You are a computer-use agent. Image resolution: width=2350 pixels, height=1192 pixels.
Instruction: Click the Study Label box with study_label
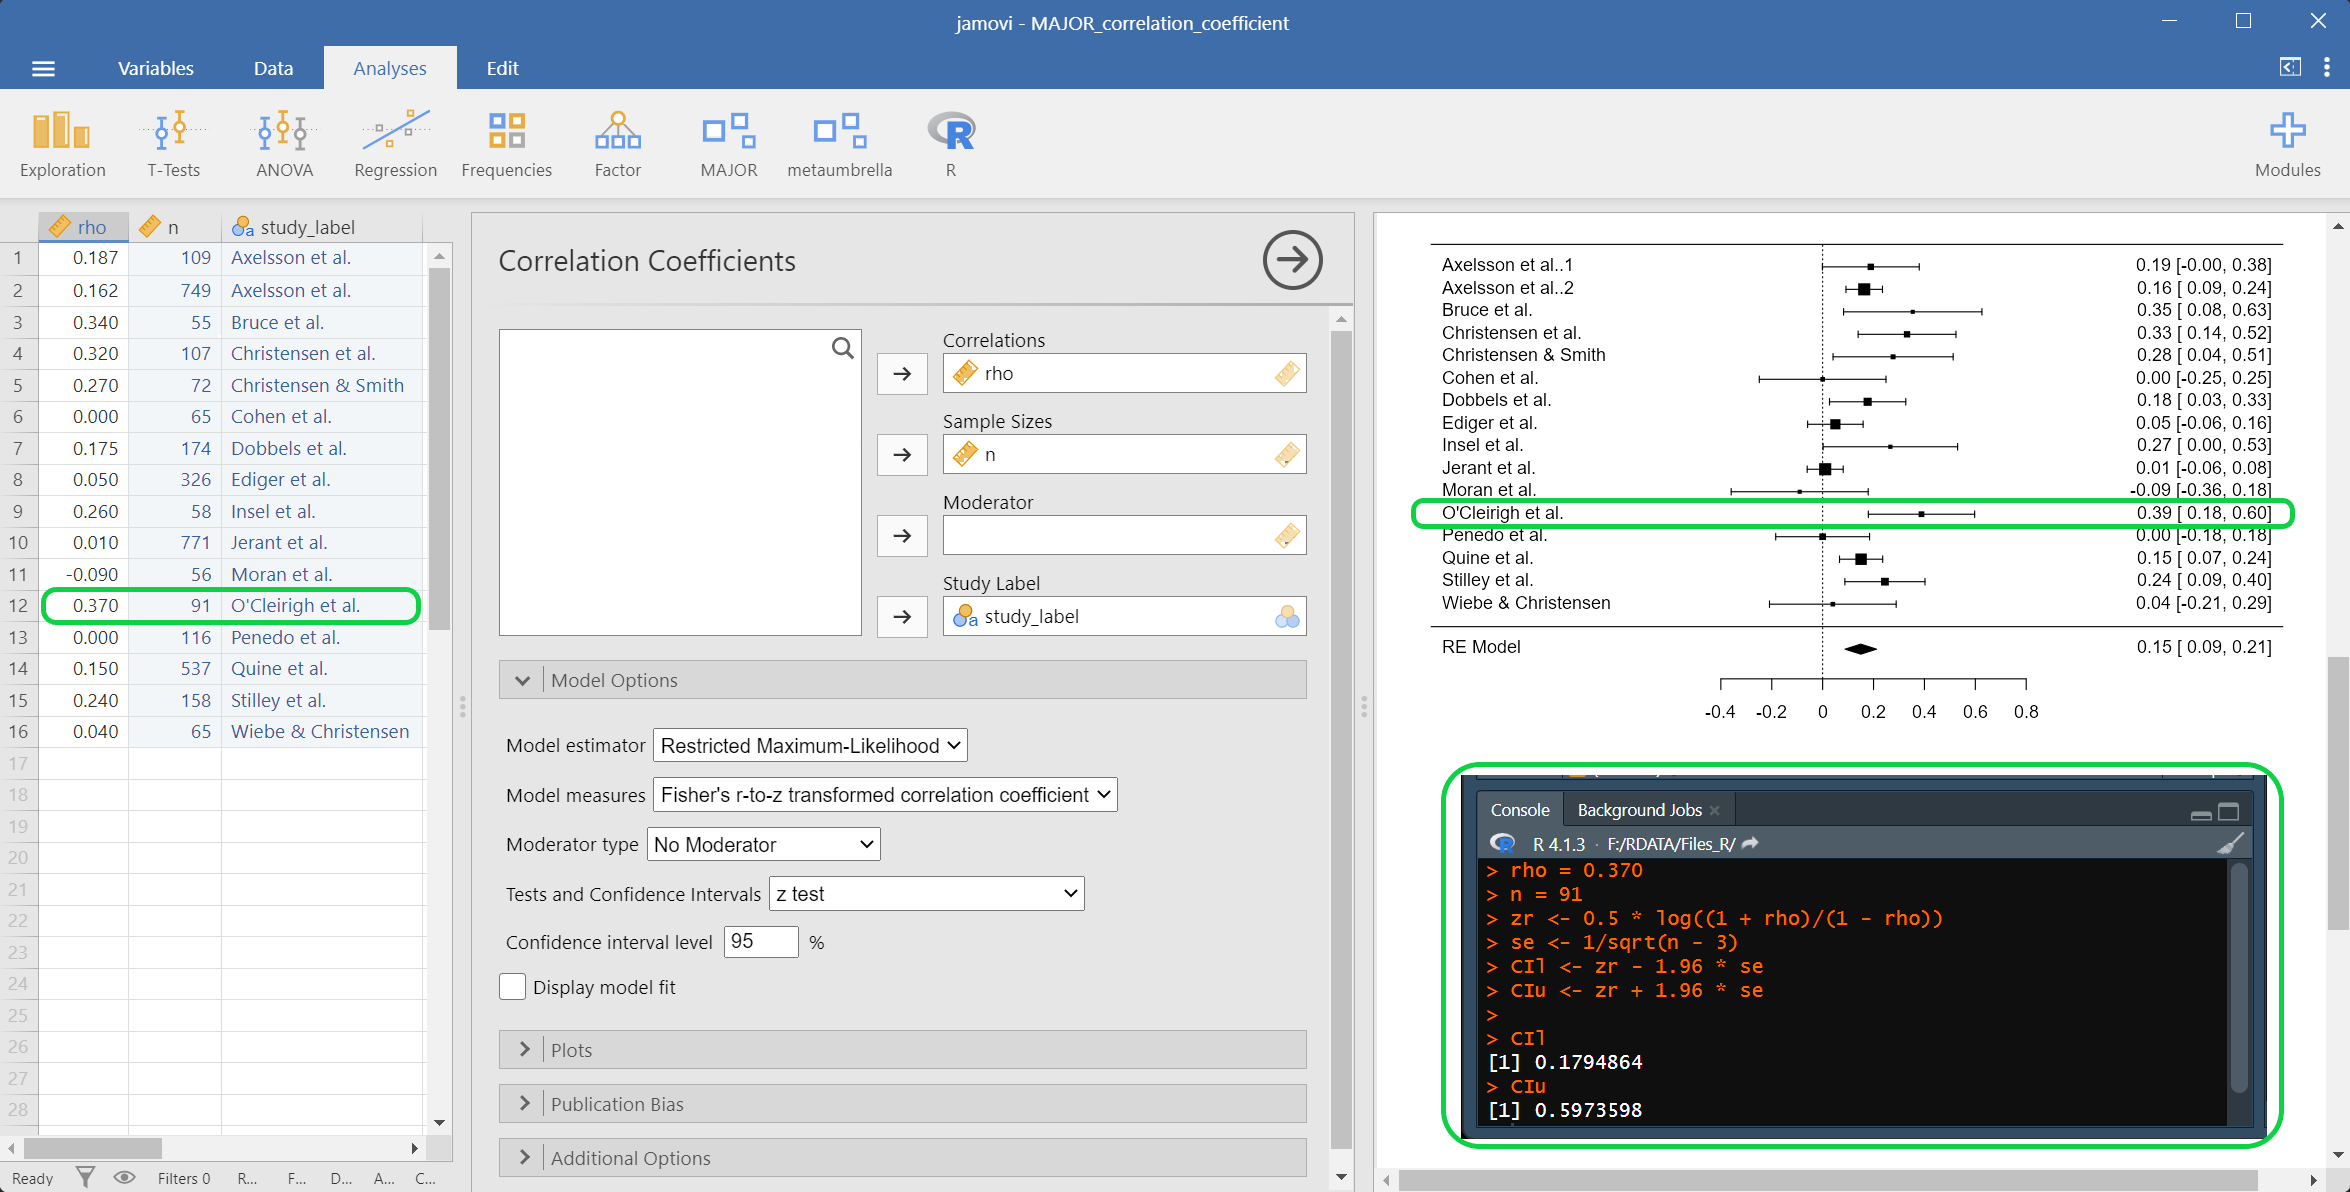[x=1124, y=616]
